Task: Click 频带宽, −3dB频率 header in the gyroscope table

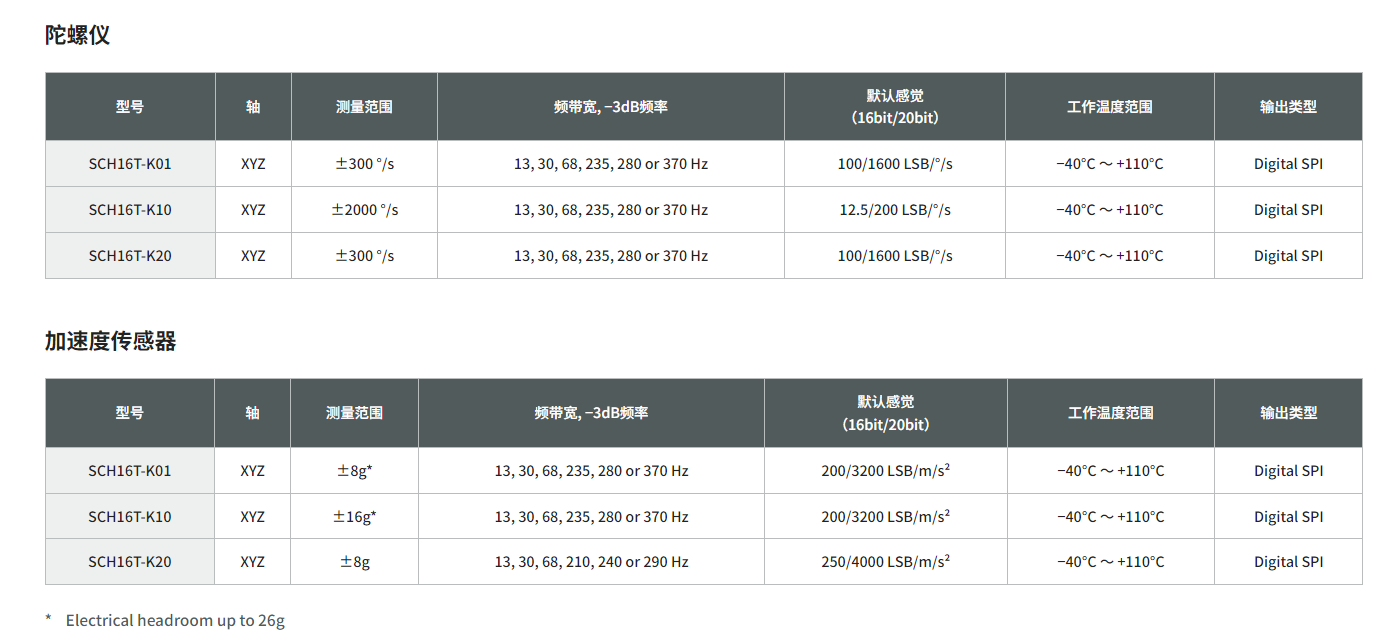Action: [x=610, y=107]
